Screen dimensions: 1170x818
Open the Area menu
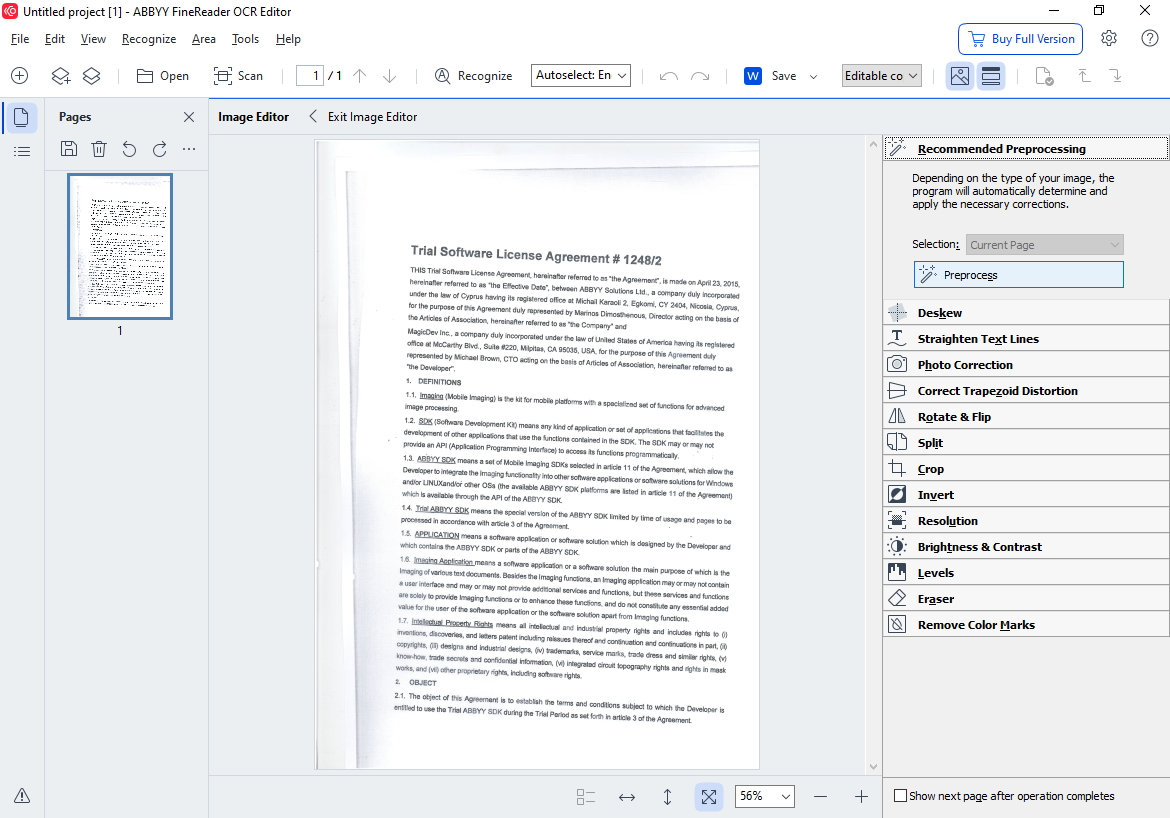click(x=204, y=39)
